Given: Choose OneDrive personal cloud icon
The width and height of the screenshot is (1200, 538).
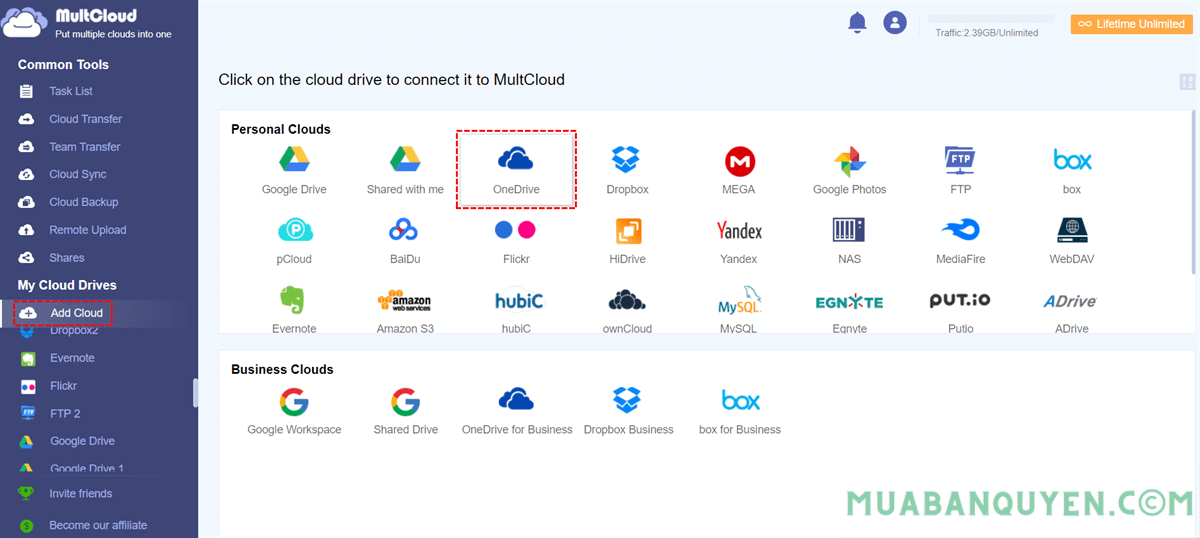Looking at the screenshot, I should [515, 160].
